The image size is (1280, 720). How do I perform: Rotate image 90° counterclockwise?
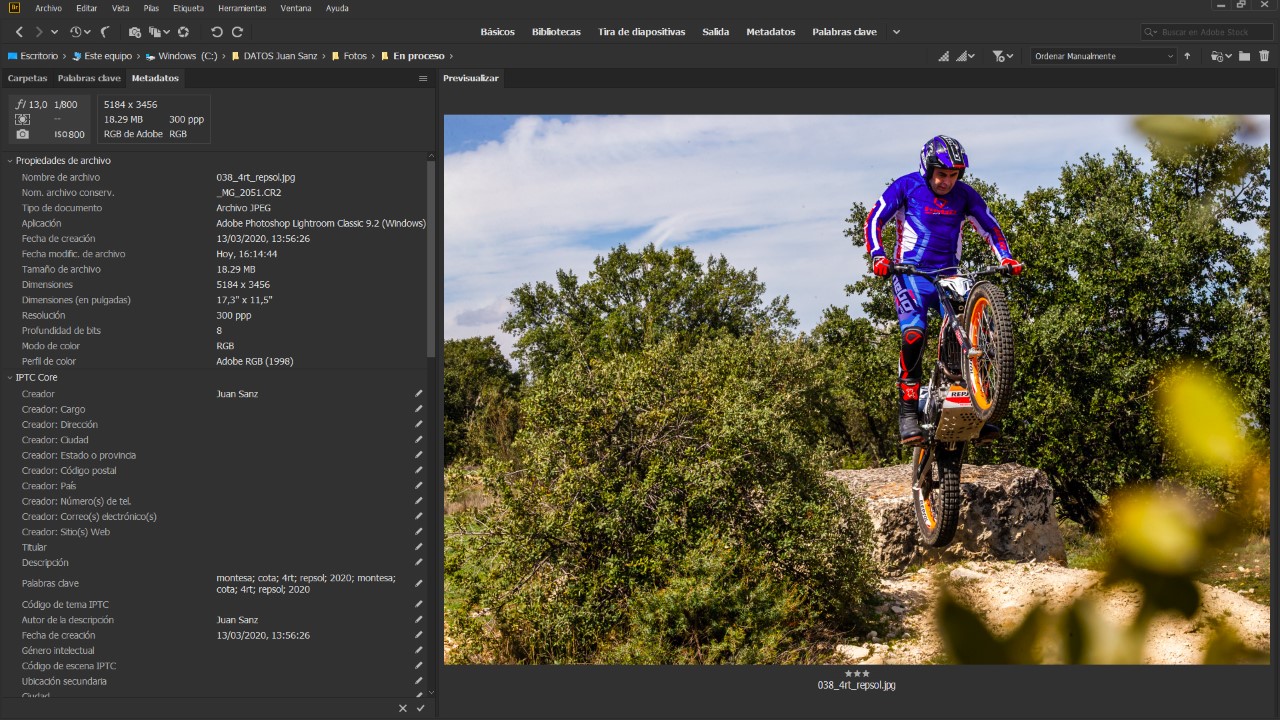pos(217,32)
